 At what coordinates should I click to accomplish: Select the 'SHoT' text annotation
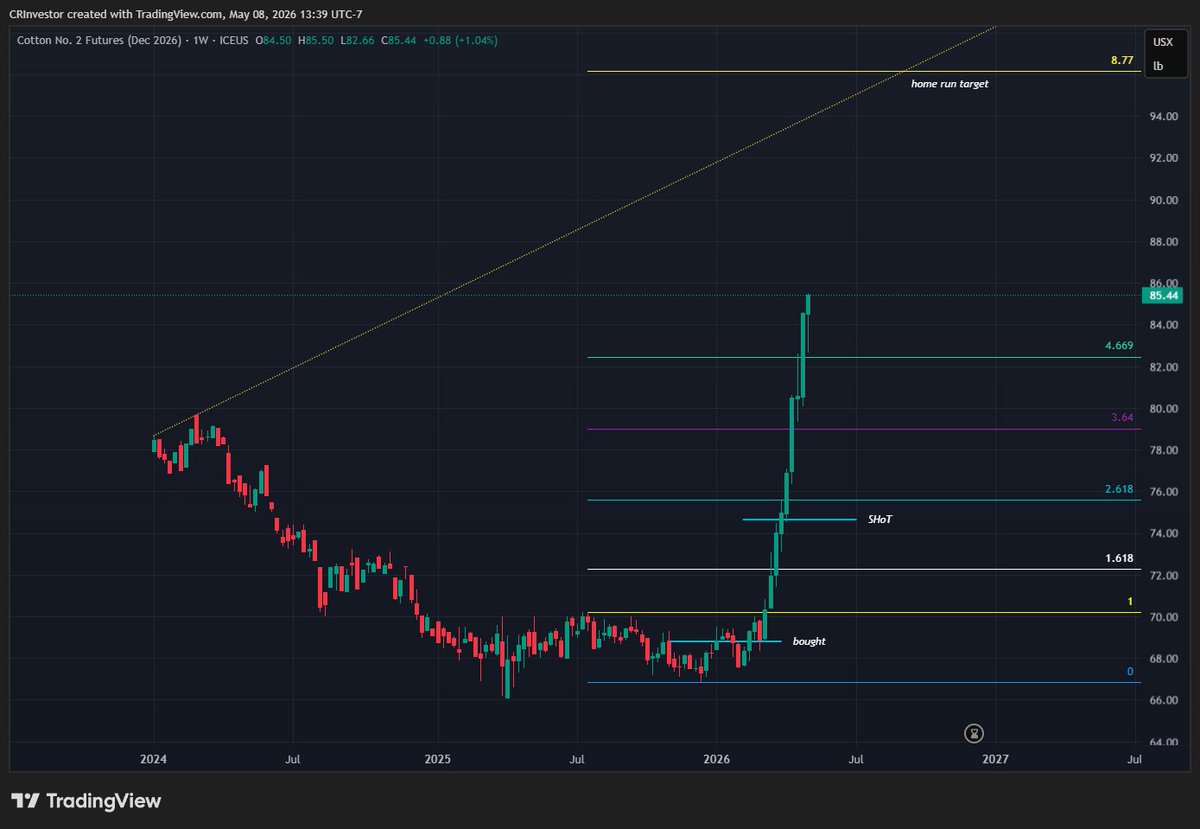(x=881, y=520)
